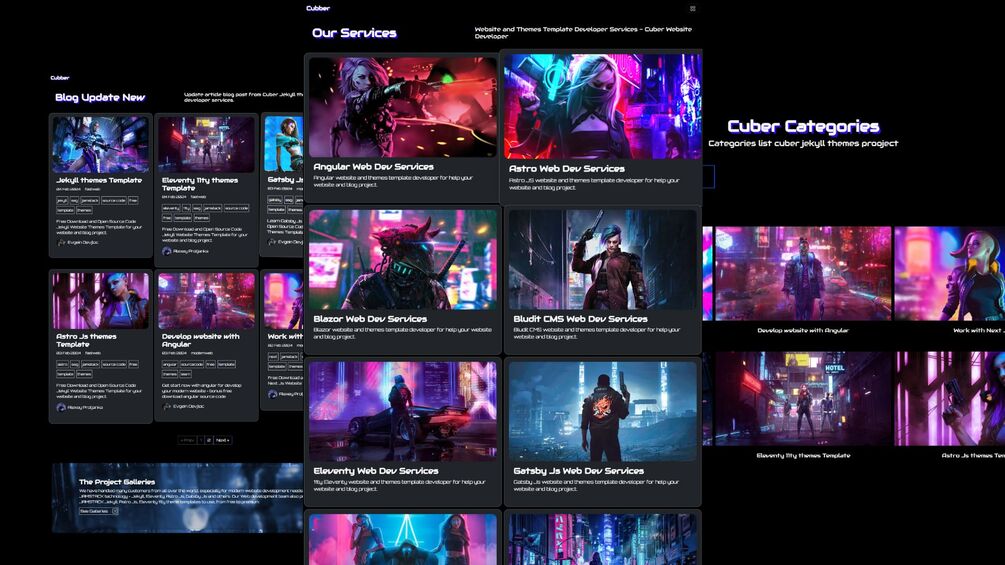
Task: Click the Cubber logo above Blog Update New
Action: 60,78
